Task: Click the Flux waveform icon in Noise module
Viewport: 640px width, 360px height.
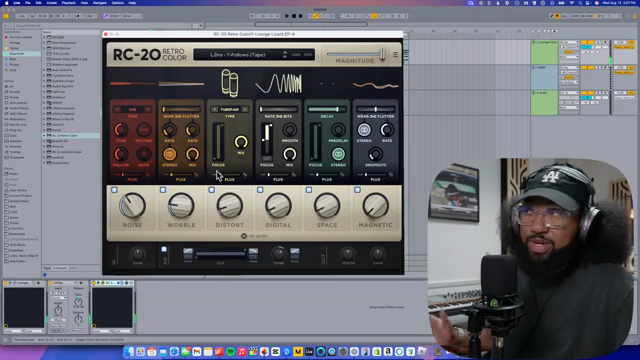Action: (x=147, y=175)
